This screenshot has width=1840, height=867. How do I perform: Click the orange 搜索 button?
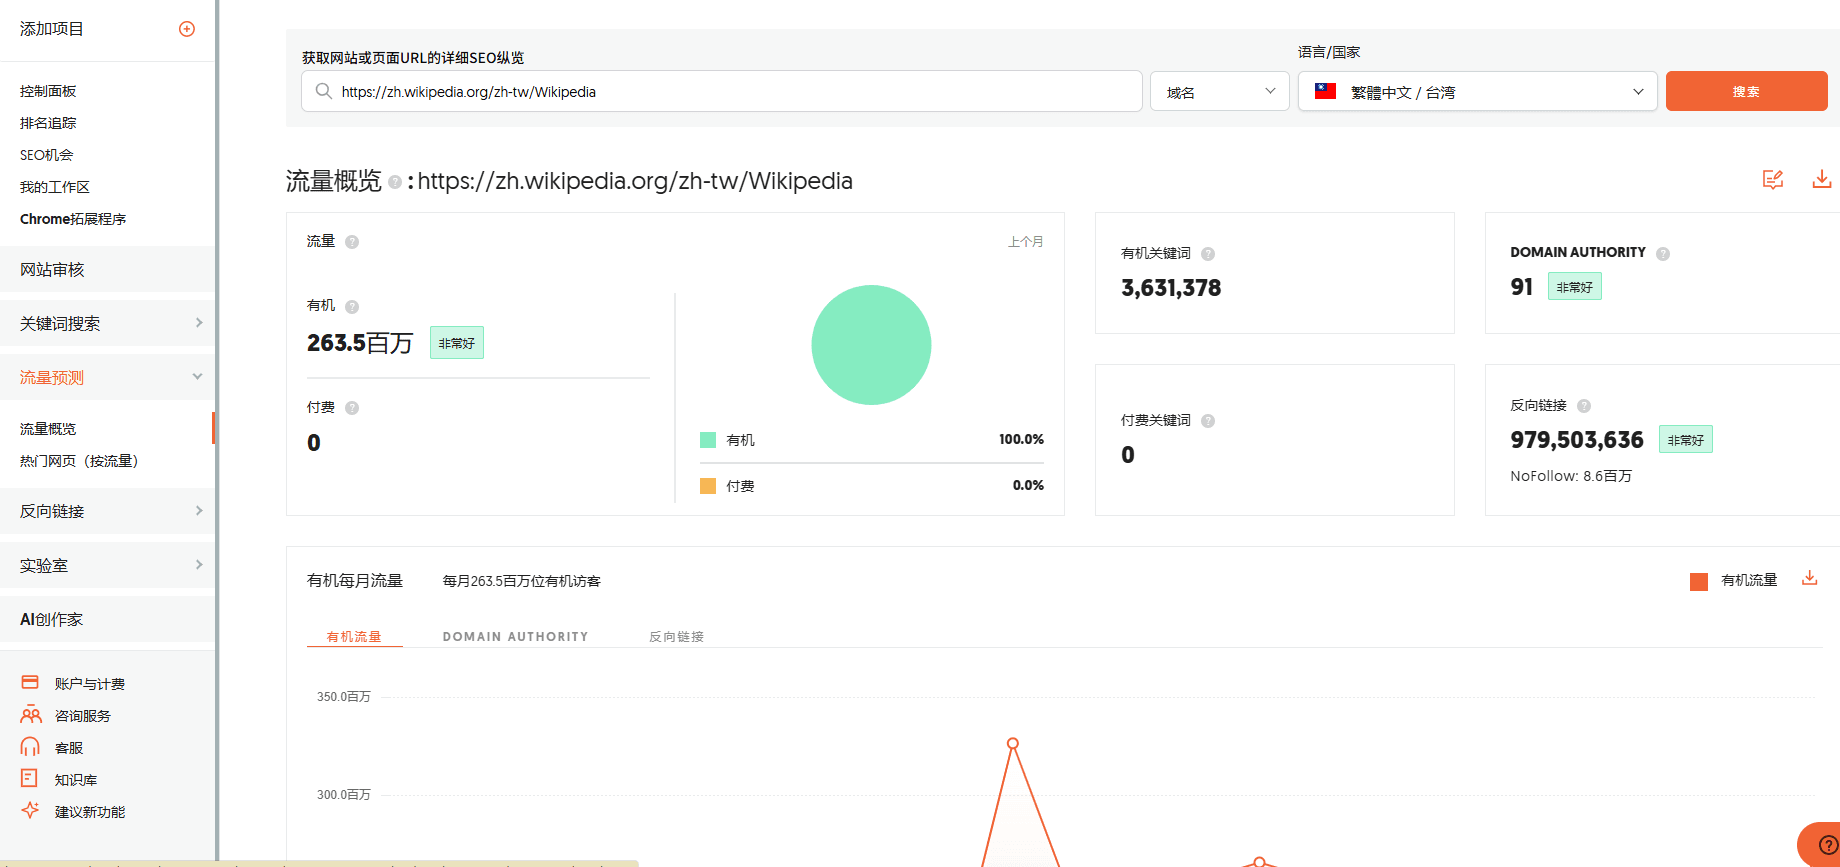point(1746,91)
